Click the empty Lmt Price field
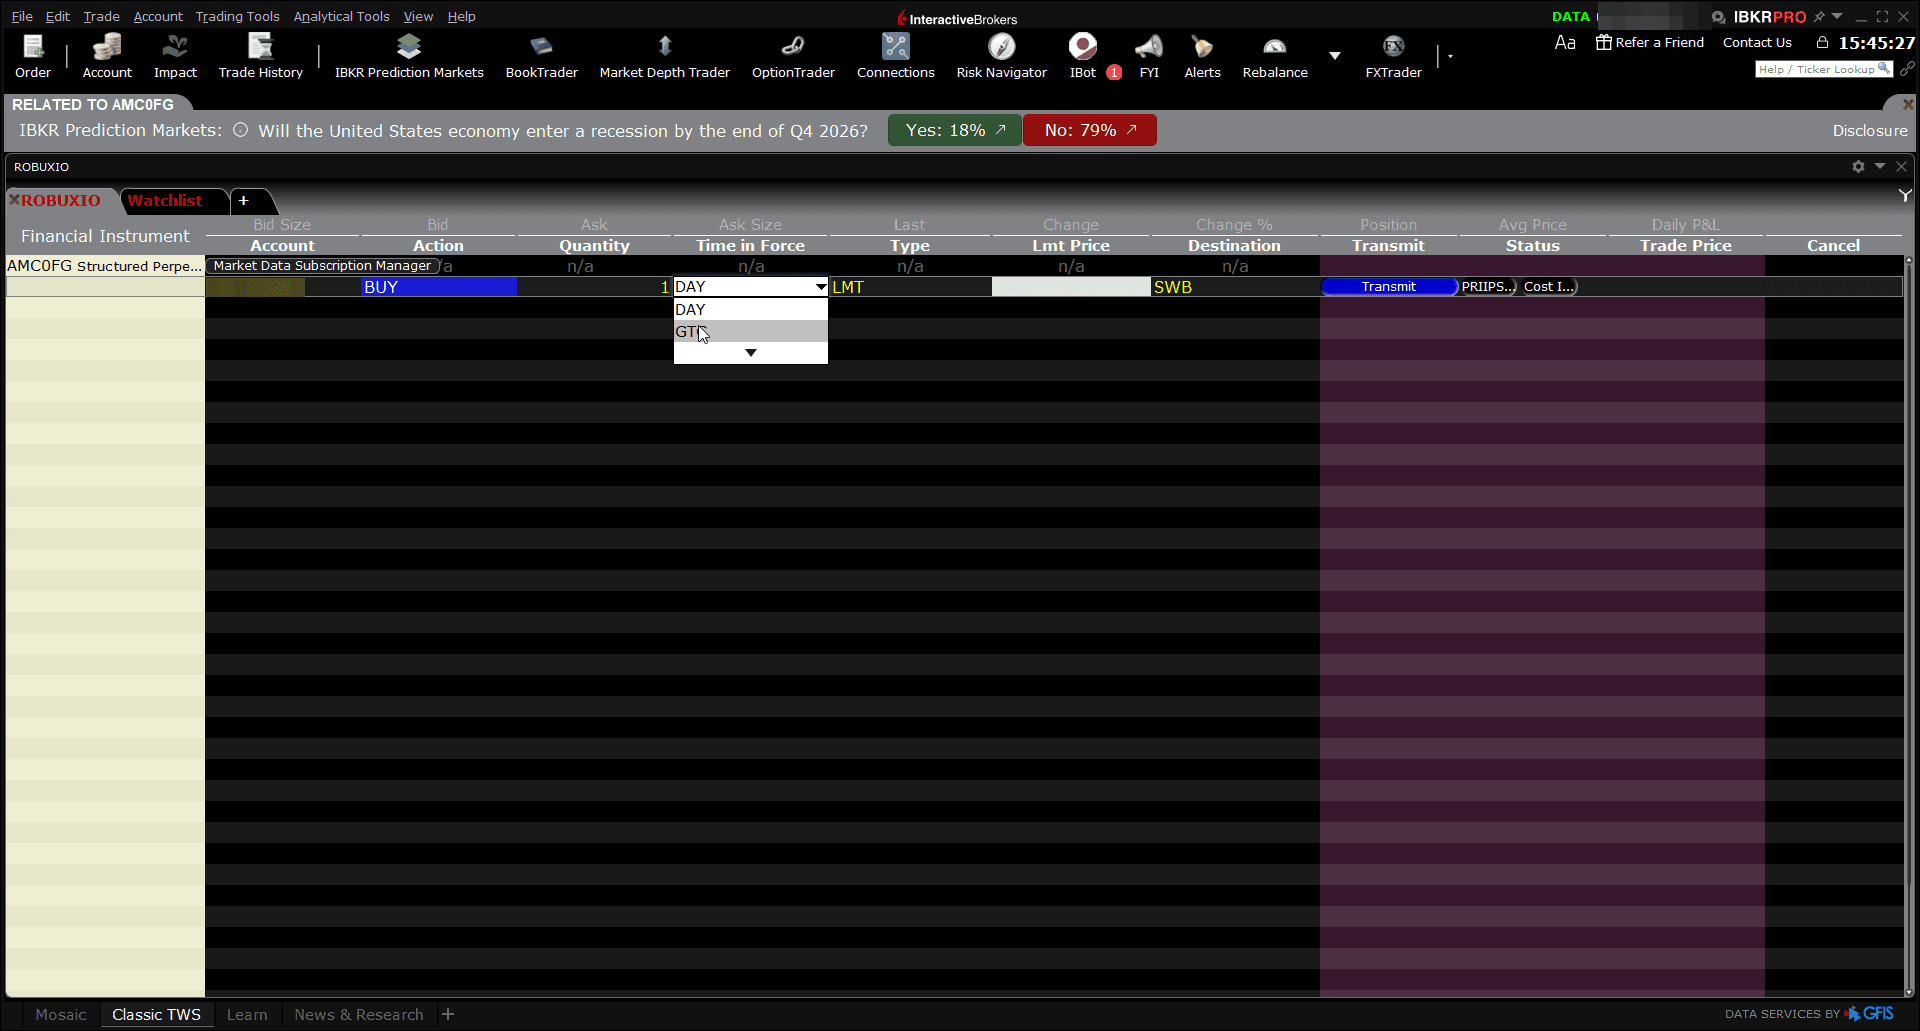The image size is (1920, 1031). tap(1071, 287)
